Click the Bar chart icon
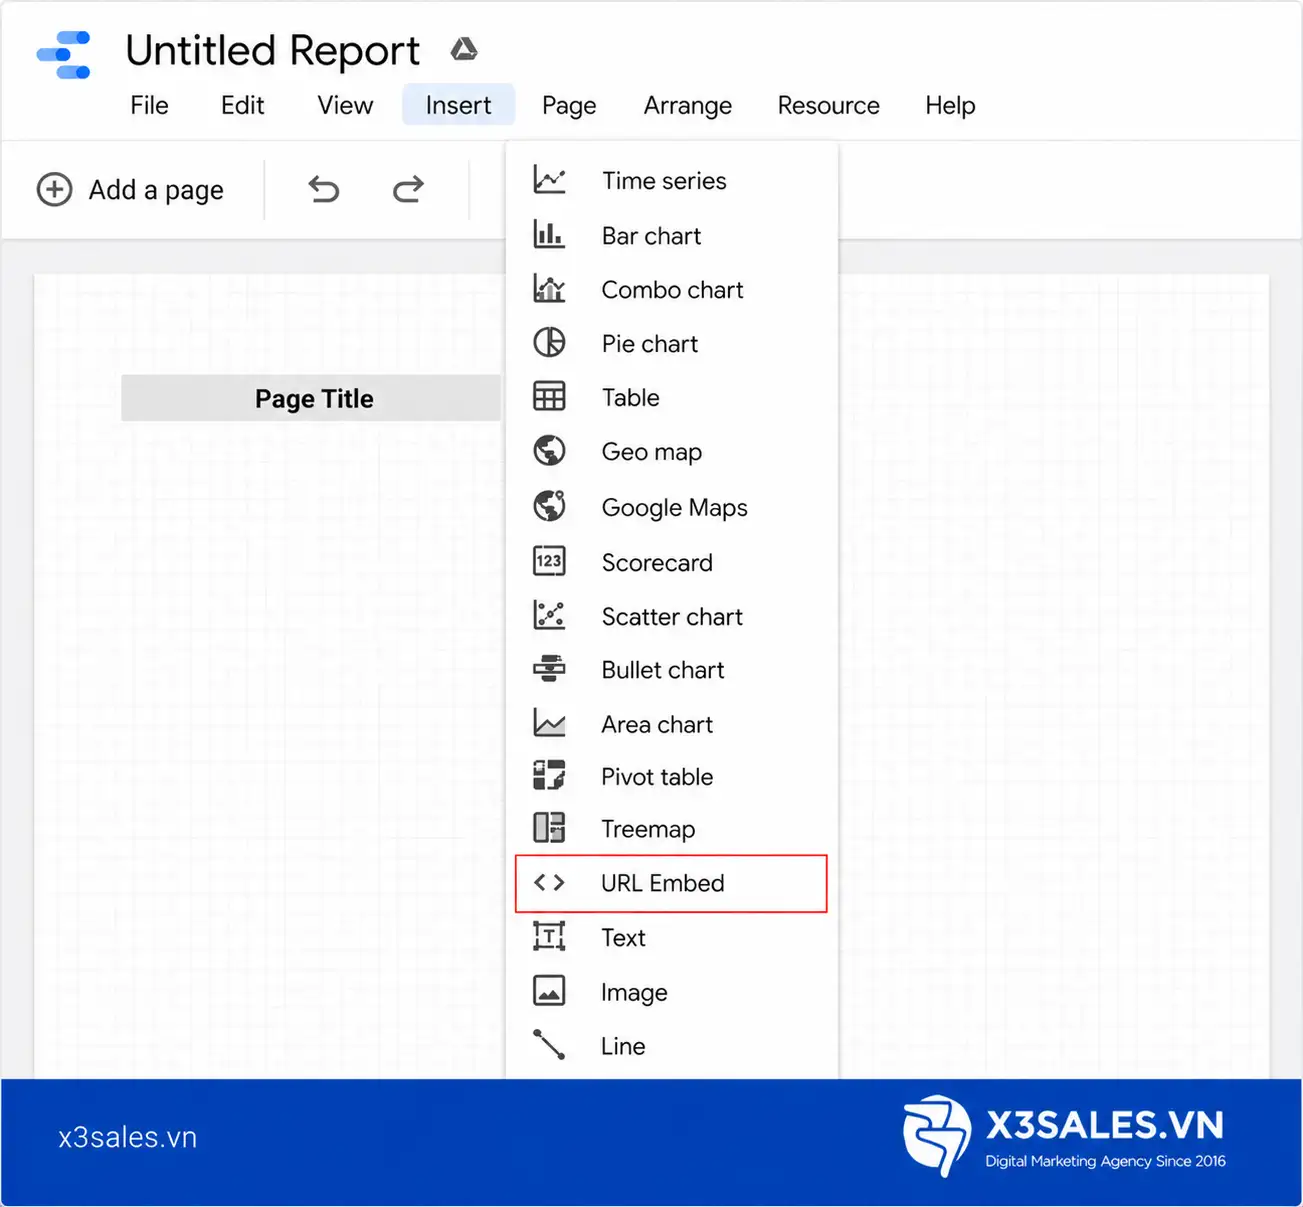This screenshot has height=1207, width=1303. click(x=549, y=235)
